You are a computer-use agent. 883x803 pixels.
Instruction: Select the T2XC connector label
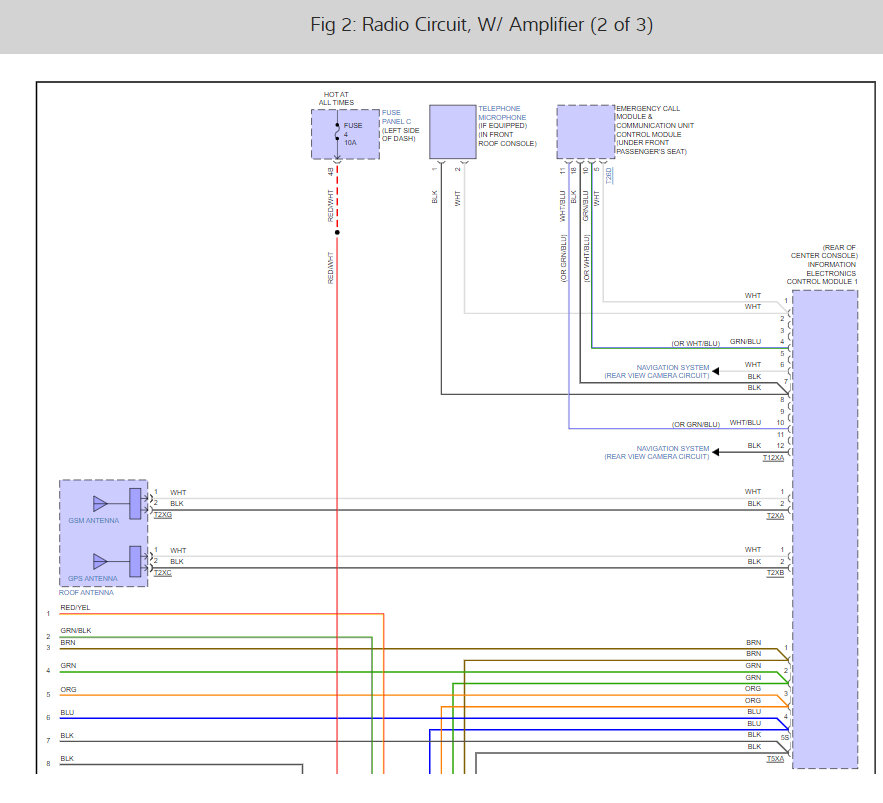click(163, 572)
